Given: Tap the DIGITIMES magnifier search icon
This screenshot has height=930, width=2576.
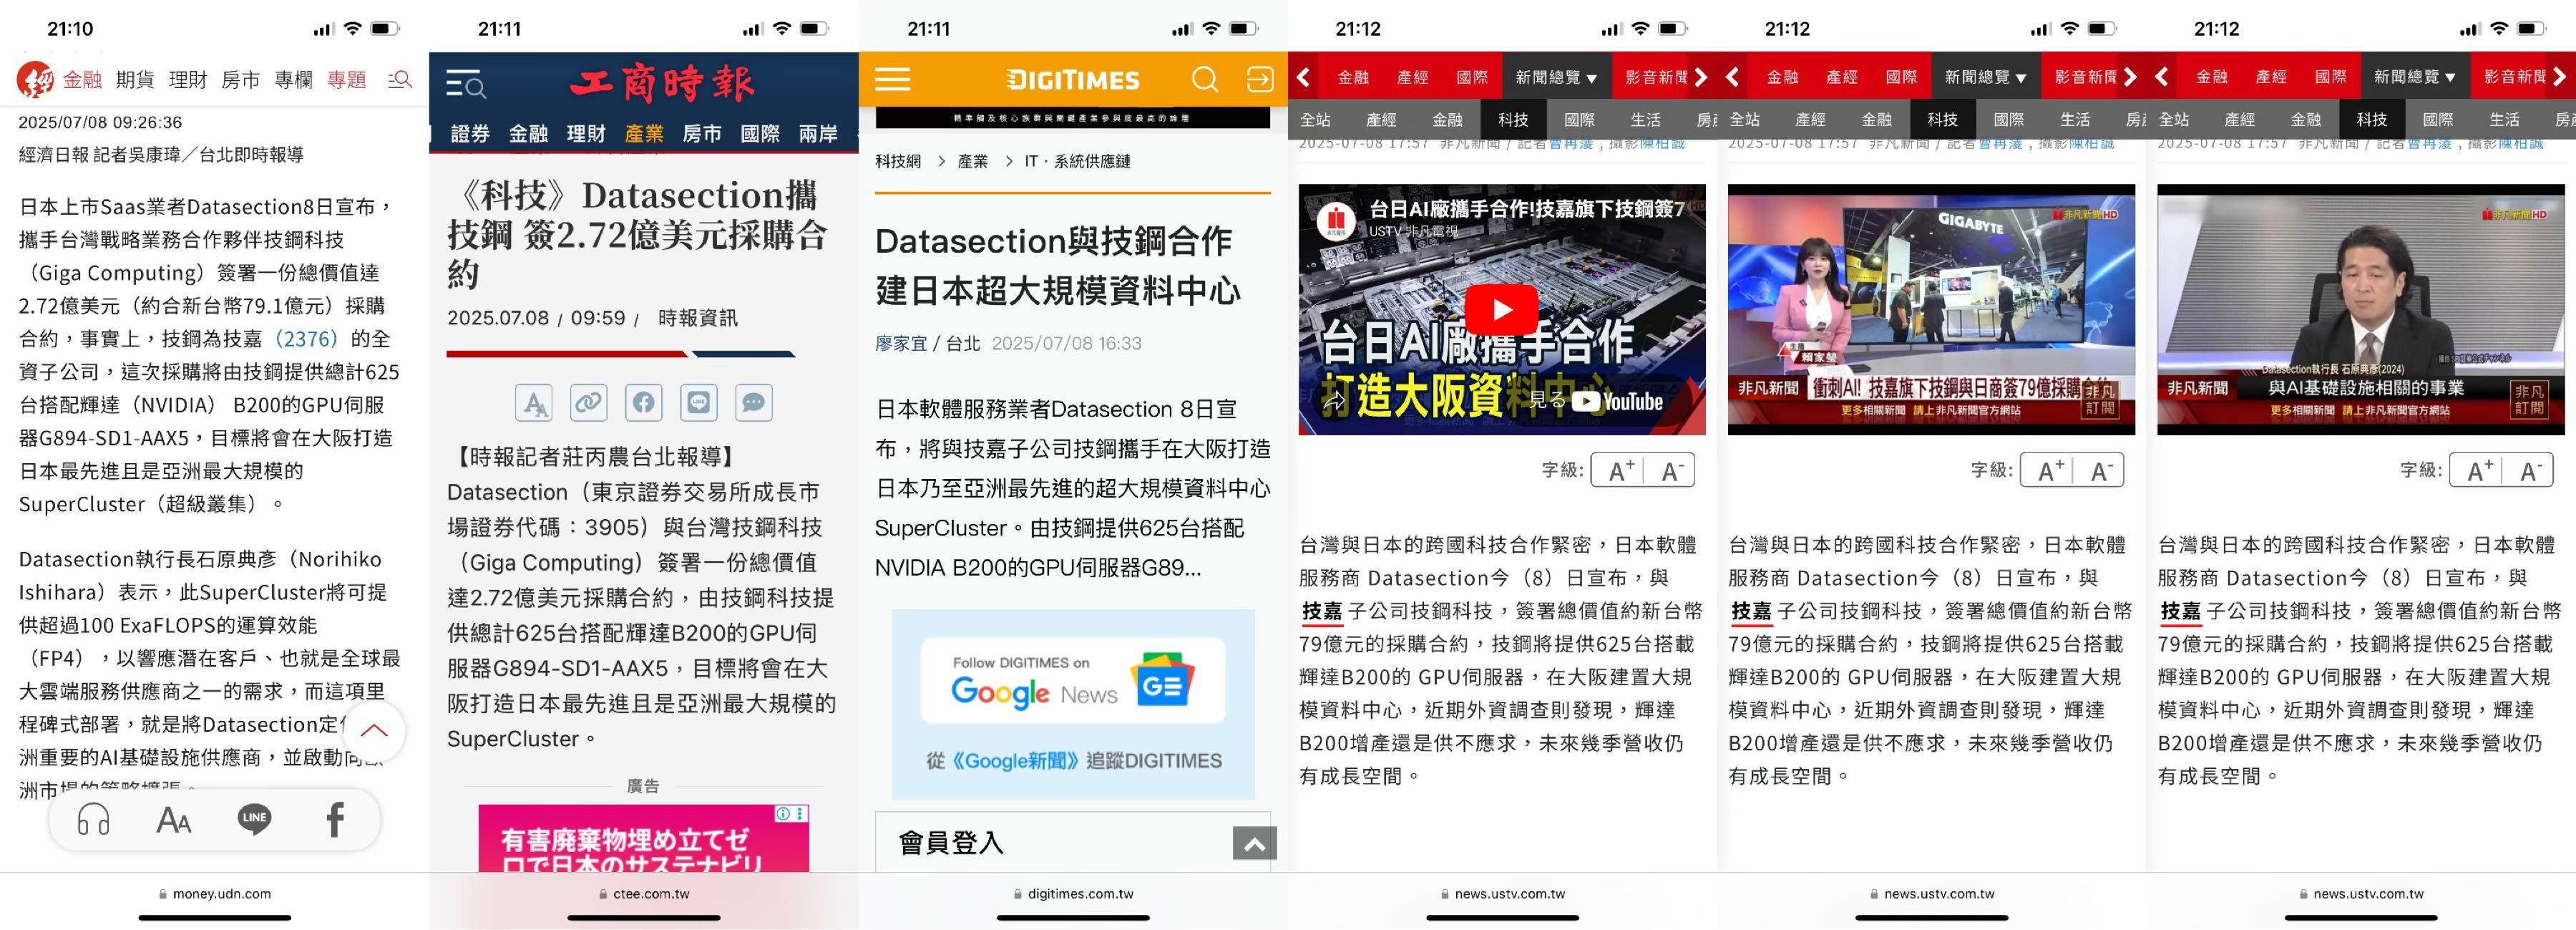Looking at the screenshot, I should pos(1205,79).
